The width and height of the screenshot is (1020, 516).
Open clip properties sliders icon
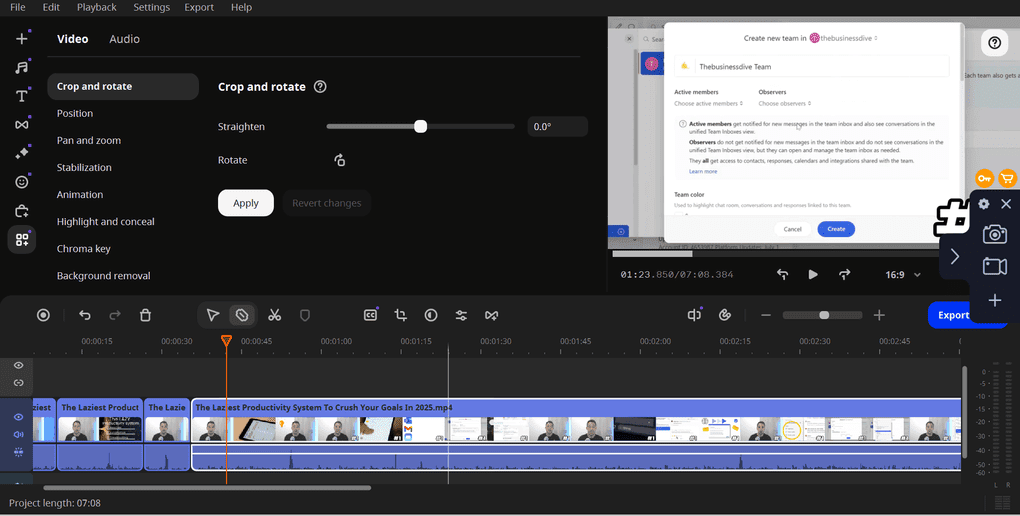(461, 315)
